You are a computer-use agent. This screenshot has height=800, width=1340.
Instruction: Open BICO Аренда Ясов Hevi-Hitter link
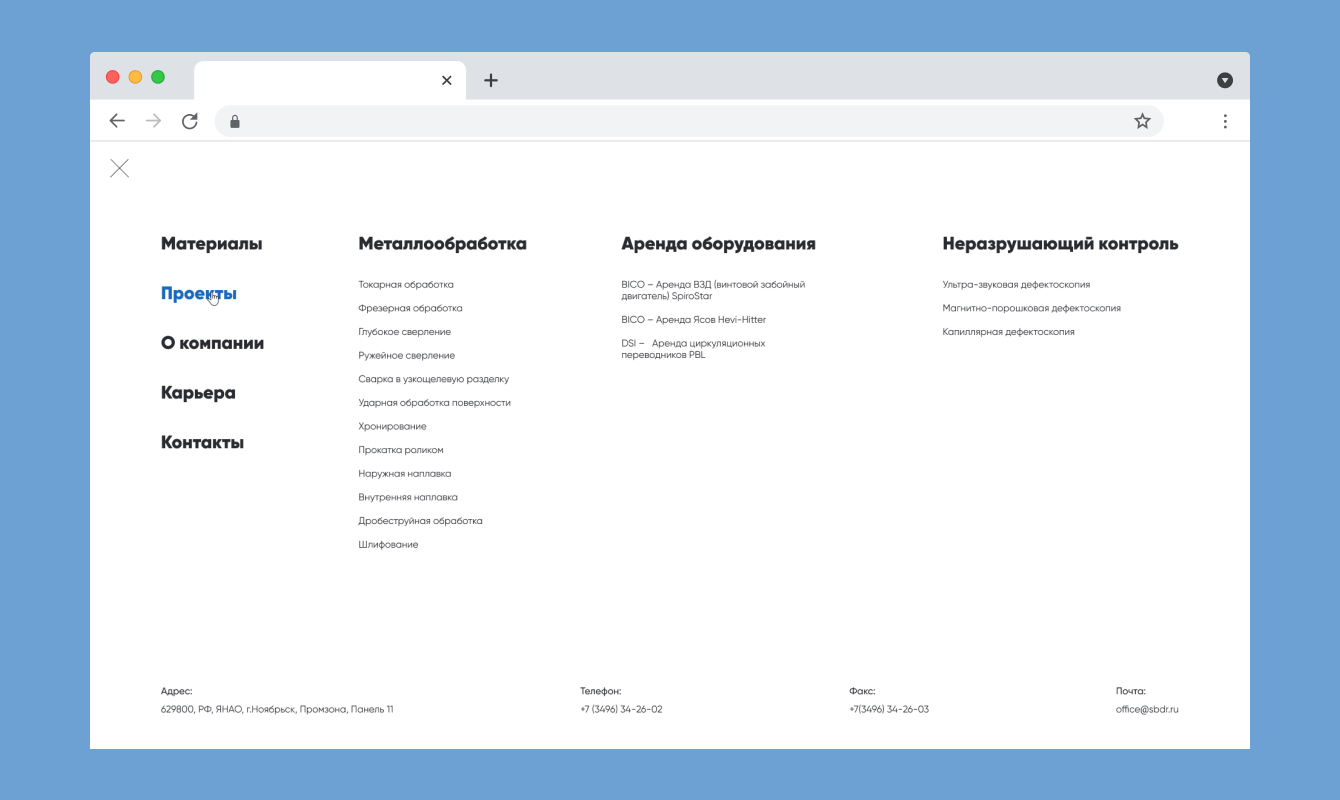tap(693, 320)
